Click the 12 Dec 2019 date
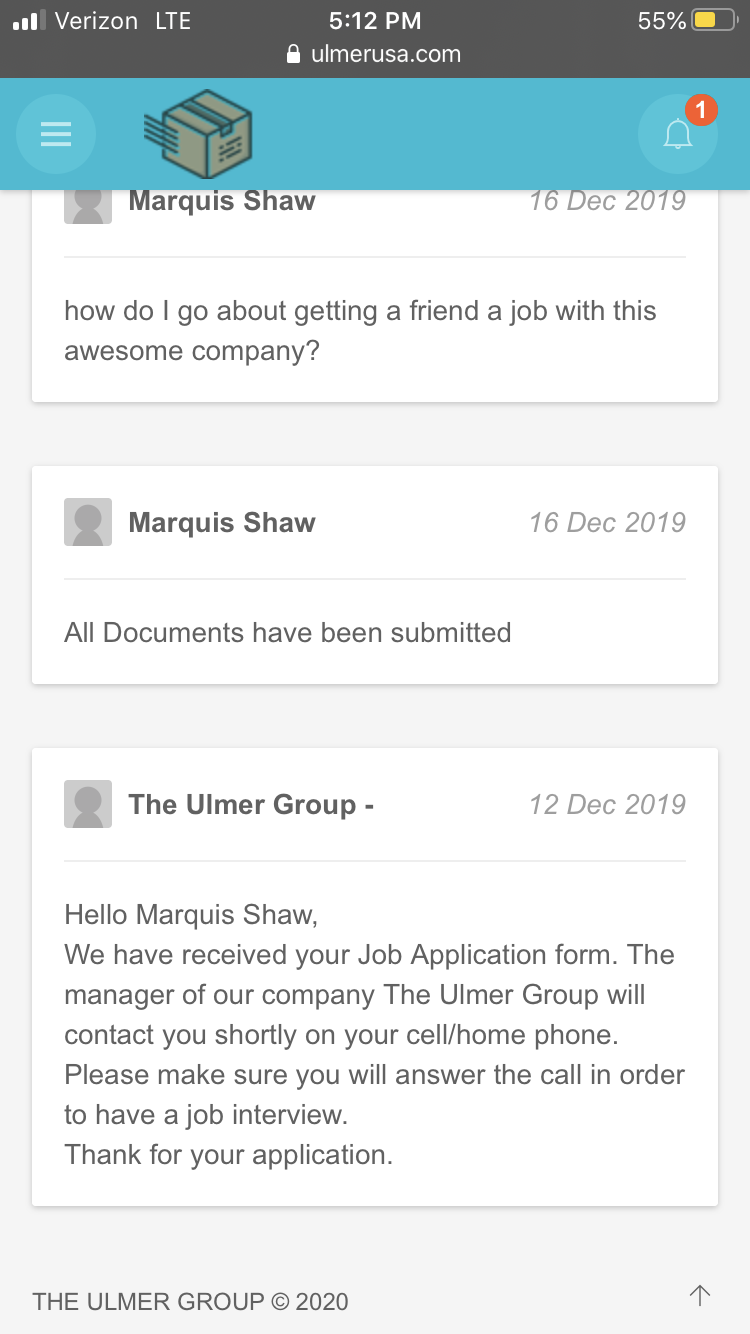 pos(607,805)
